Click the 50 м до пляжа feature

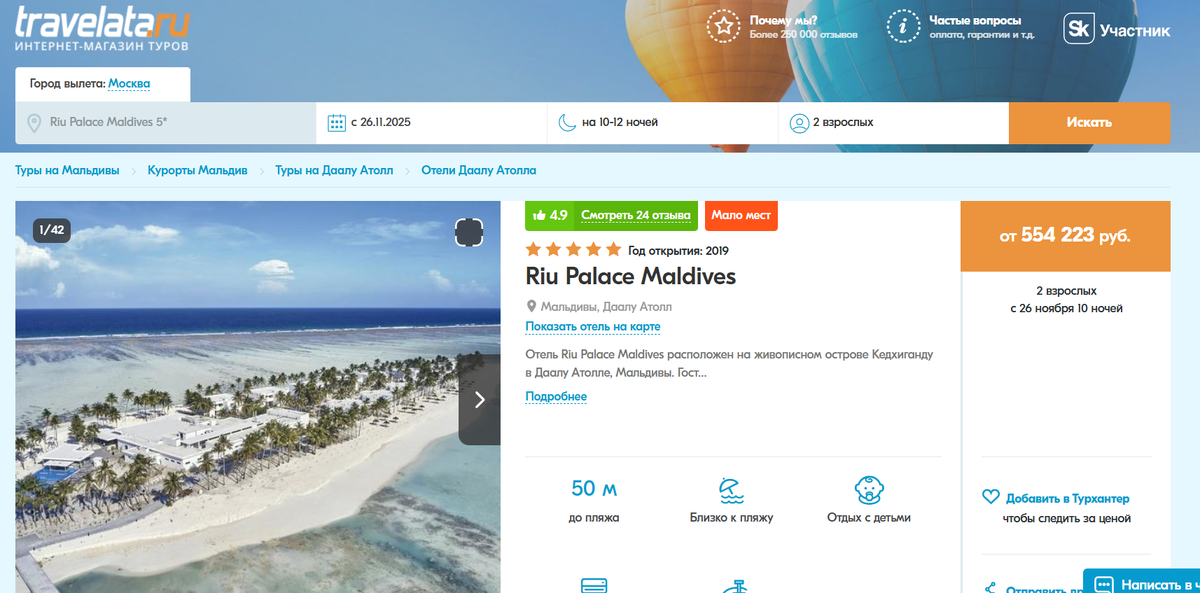[x=594, y=500]
